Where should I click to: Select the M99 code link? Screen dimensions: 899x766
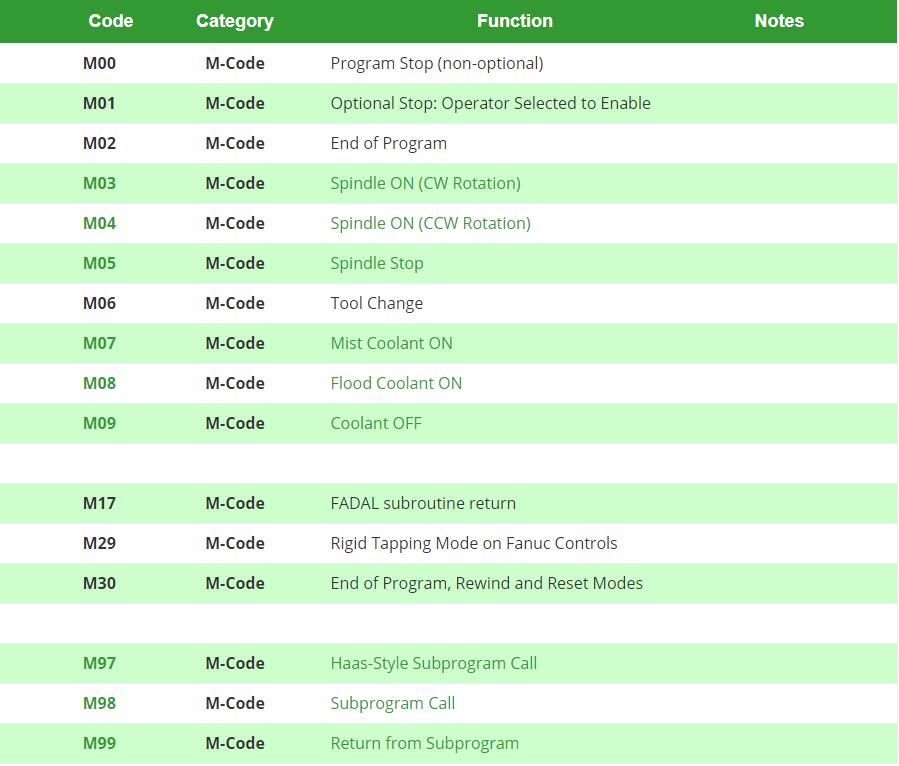coord(100,743)
